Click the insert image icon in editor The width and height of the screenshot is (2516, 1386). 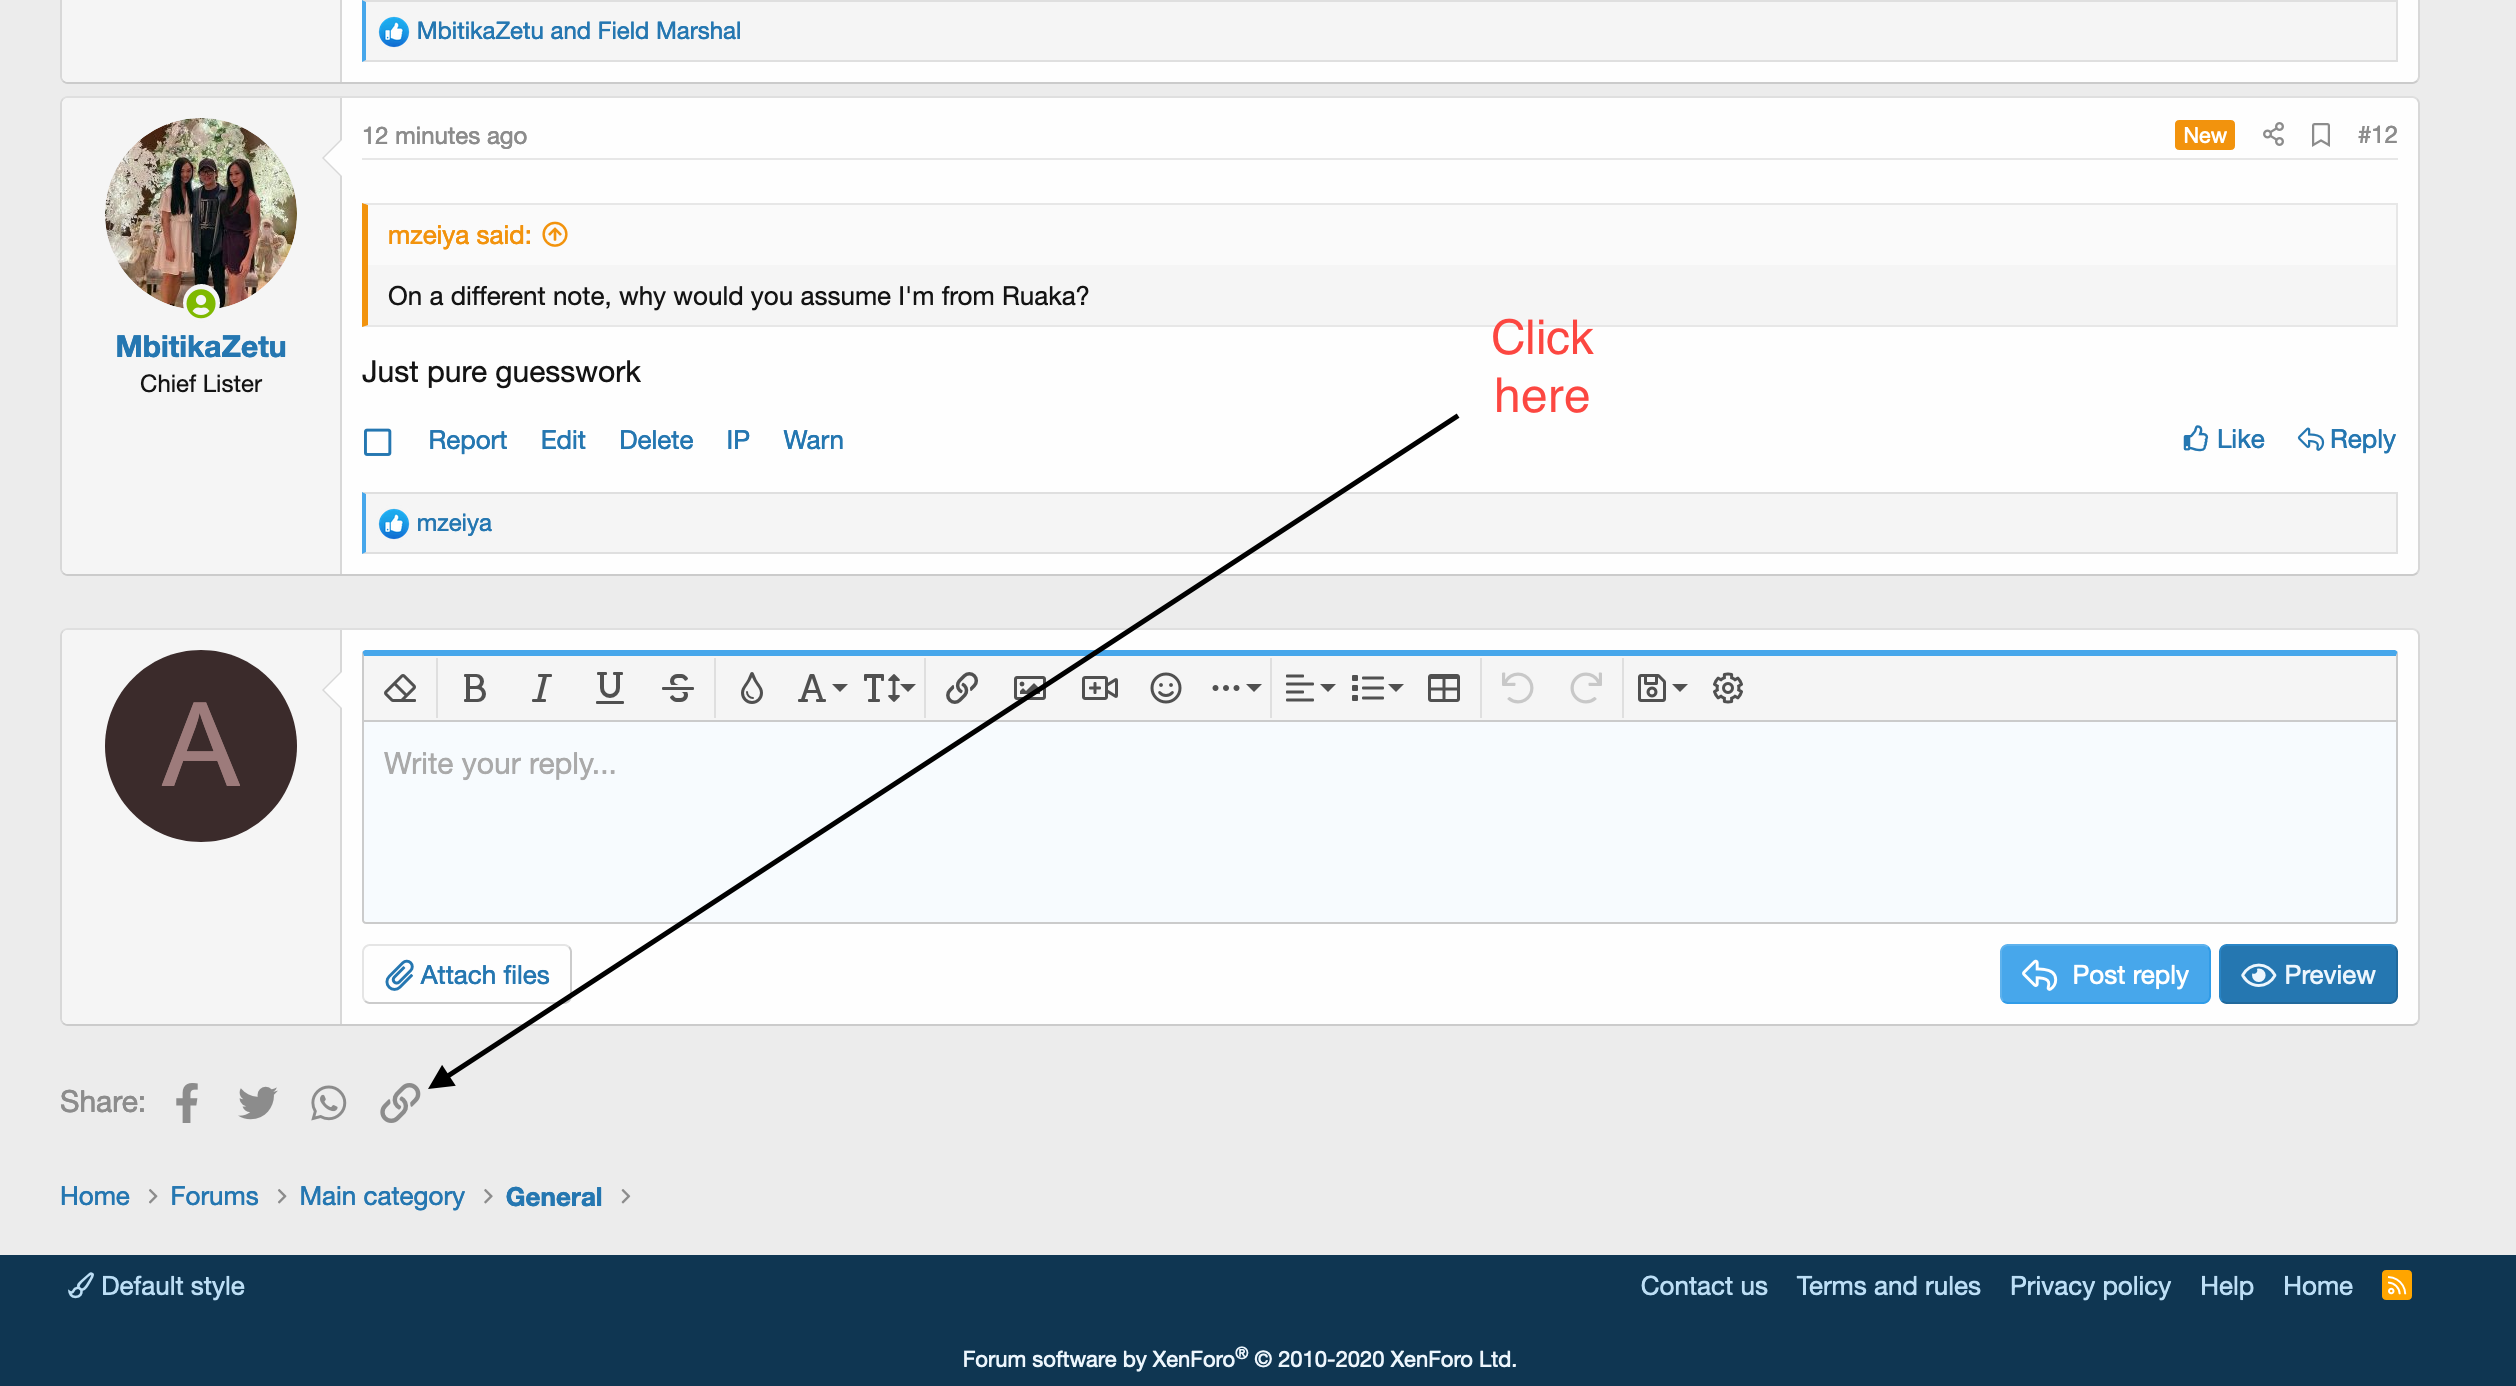coord(1030,688)
